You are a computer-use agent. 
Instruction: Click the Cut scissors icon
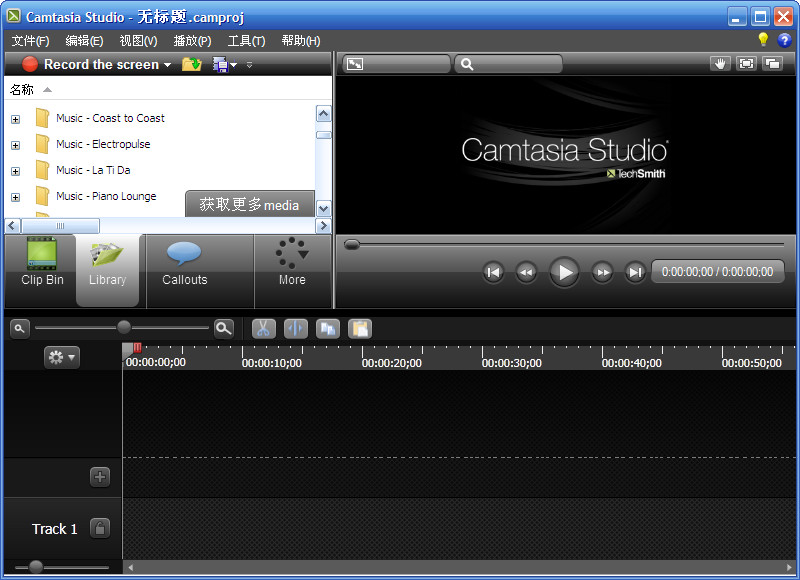264,329
